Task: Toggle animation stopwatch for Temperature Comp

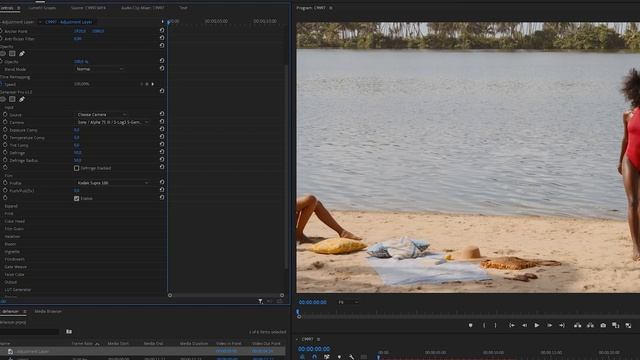Action: (5, 137)
